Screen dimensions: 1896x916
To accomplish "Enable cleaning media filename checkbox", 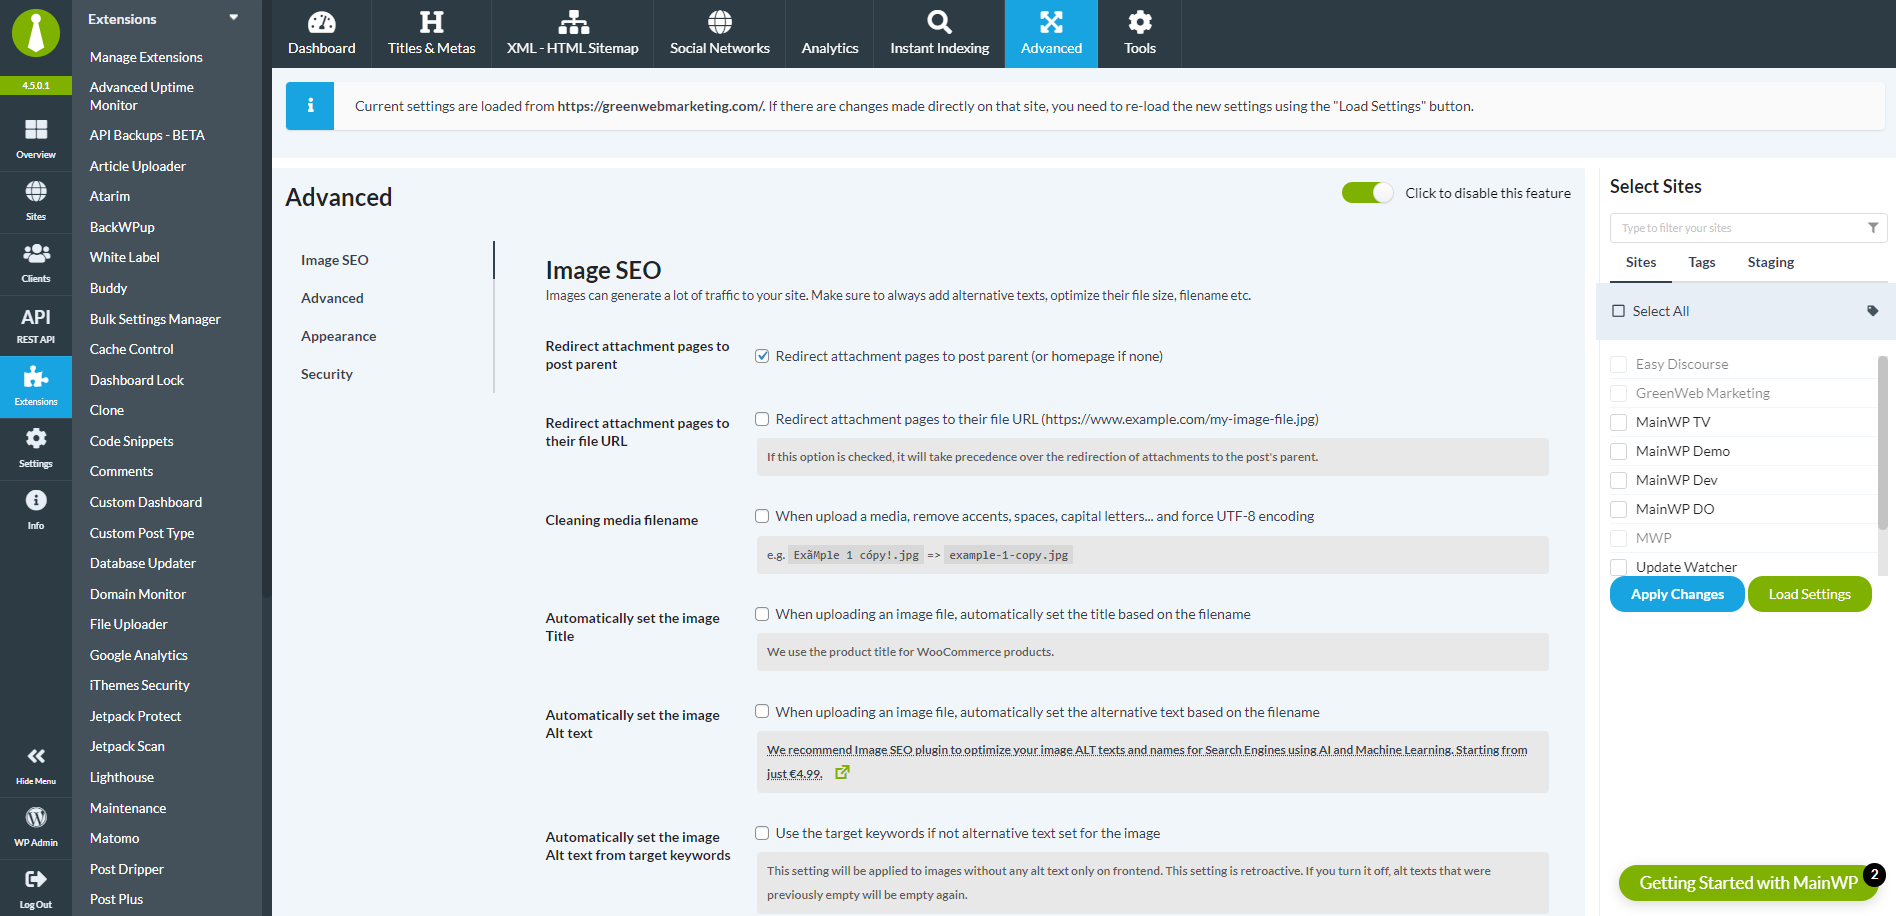I will [x=762, y=516].
